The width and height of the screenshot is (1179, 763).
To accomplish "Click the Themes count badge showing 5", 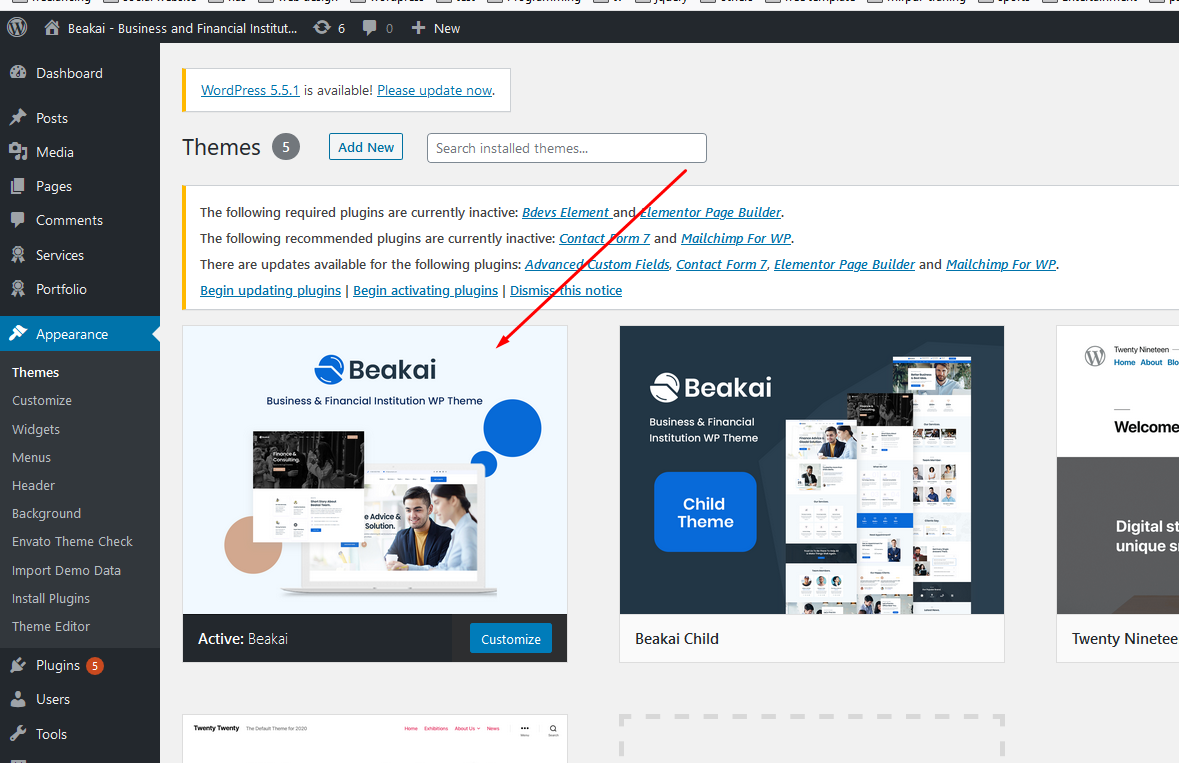I will 286,147.
